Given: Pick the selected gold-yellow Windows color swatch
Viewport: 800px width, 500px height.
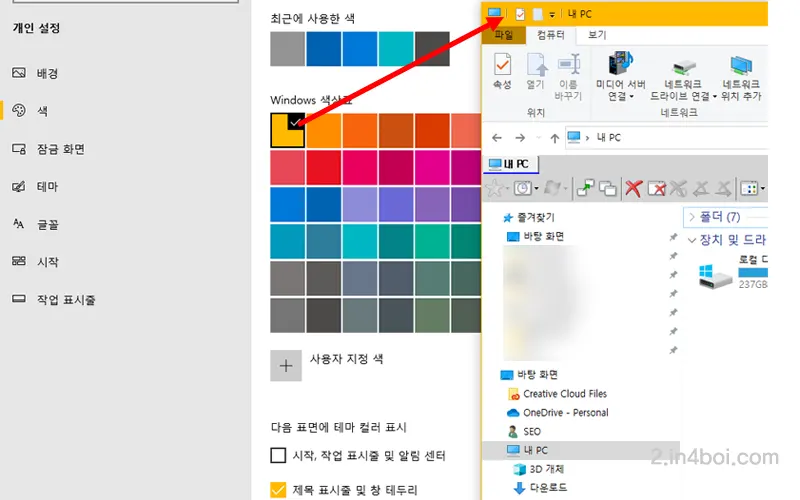Looking at the screenshot, I should (x=287, y=131).
